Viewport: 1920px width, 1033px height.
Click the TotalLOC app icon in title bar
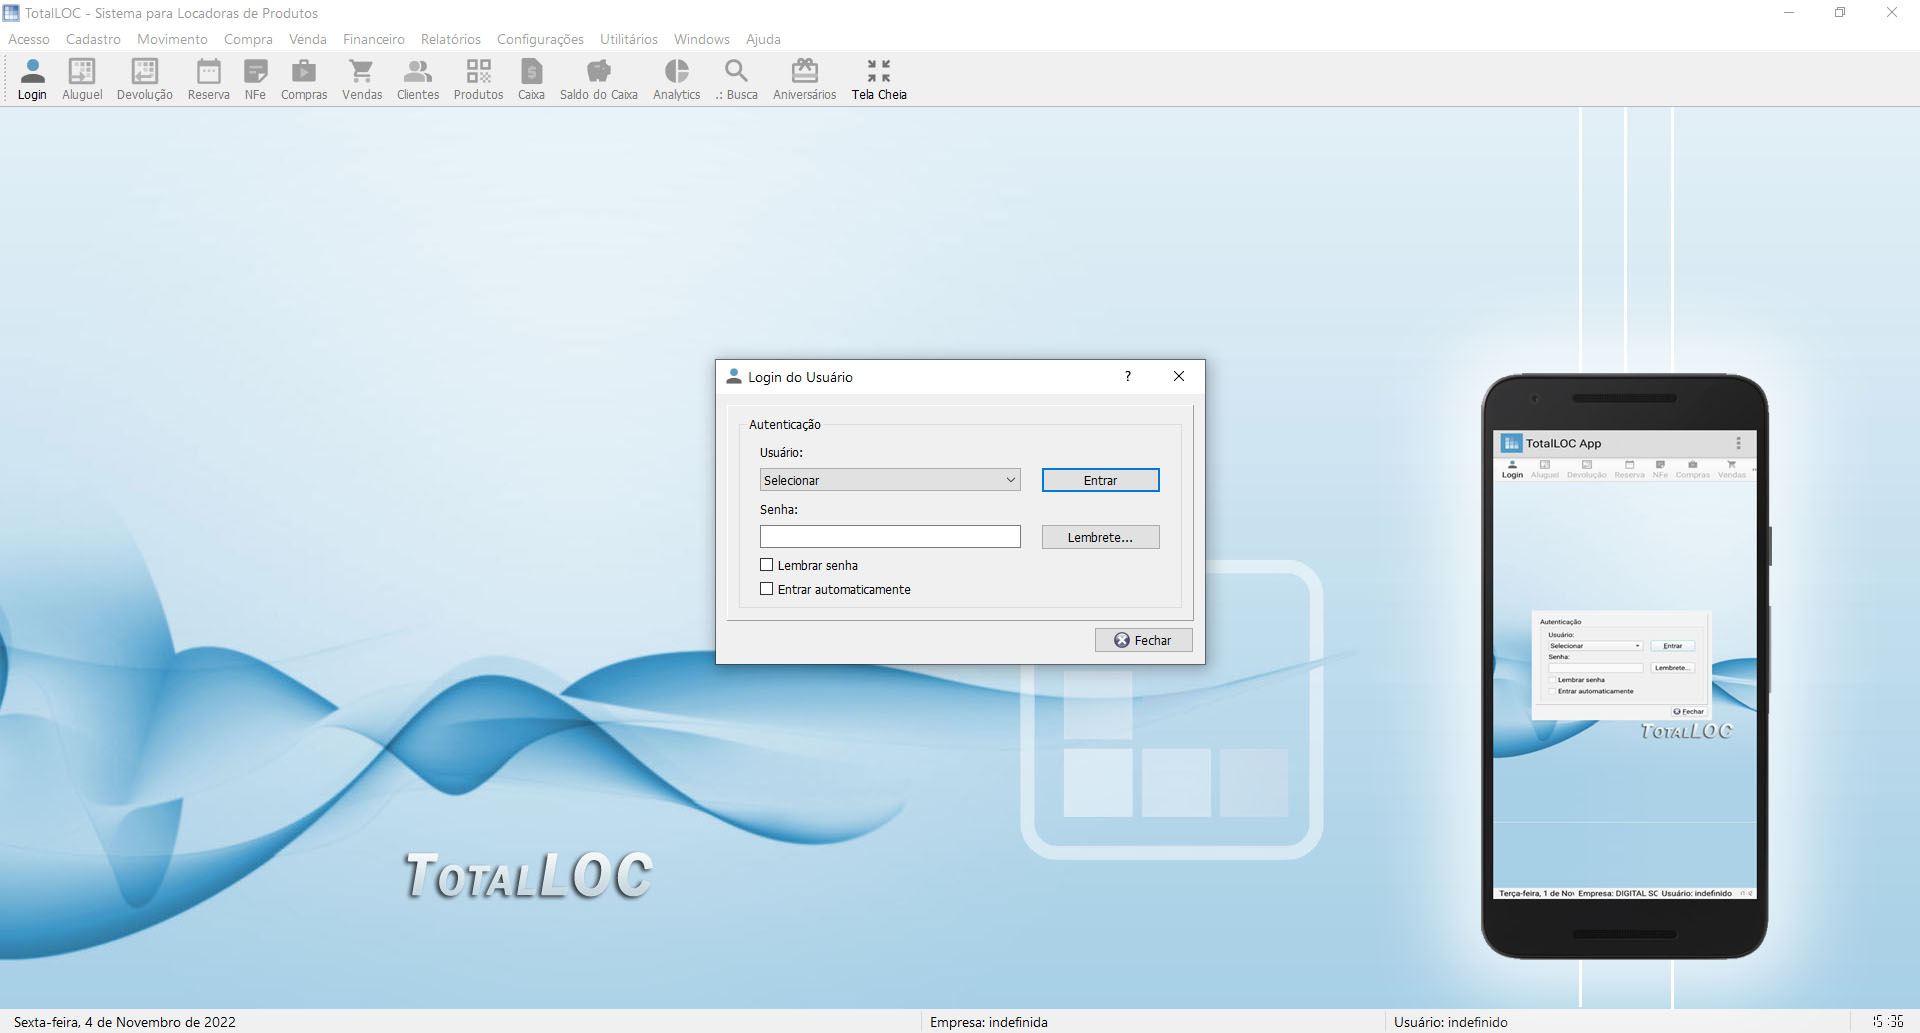(12, 13)
